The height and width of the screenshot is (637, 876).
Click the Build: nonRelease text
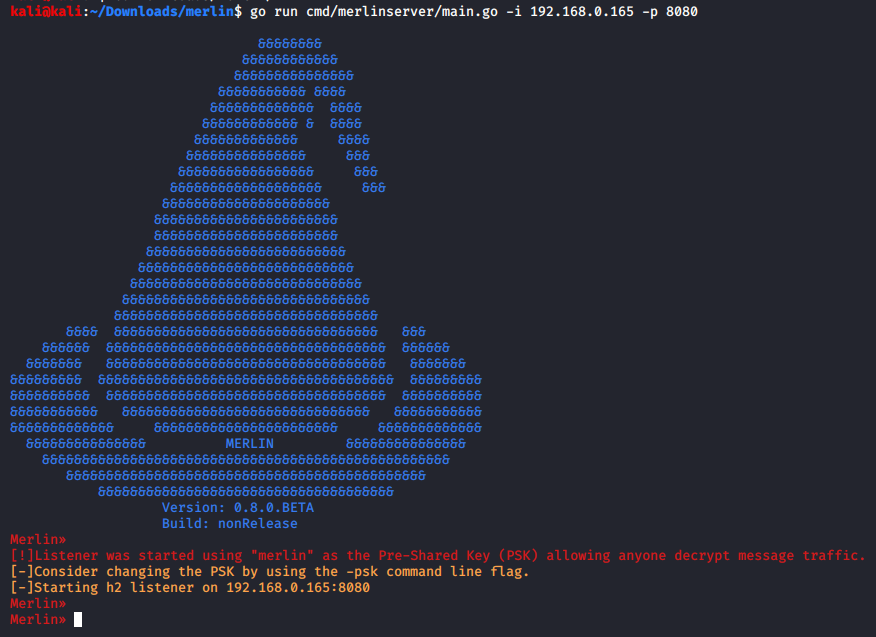(x=230, y=524)
